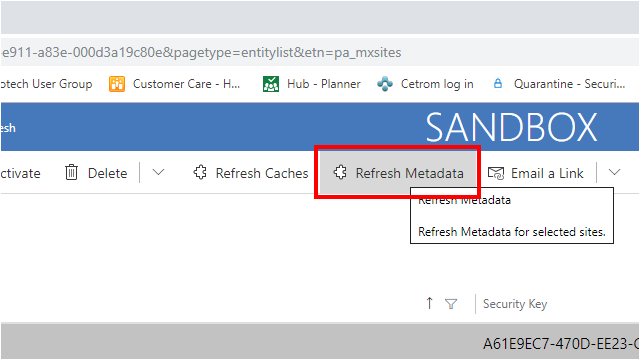This screenshot has width=640, height=360.
Task: Click the Security Key column header
Action: pos(515,304)
